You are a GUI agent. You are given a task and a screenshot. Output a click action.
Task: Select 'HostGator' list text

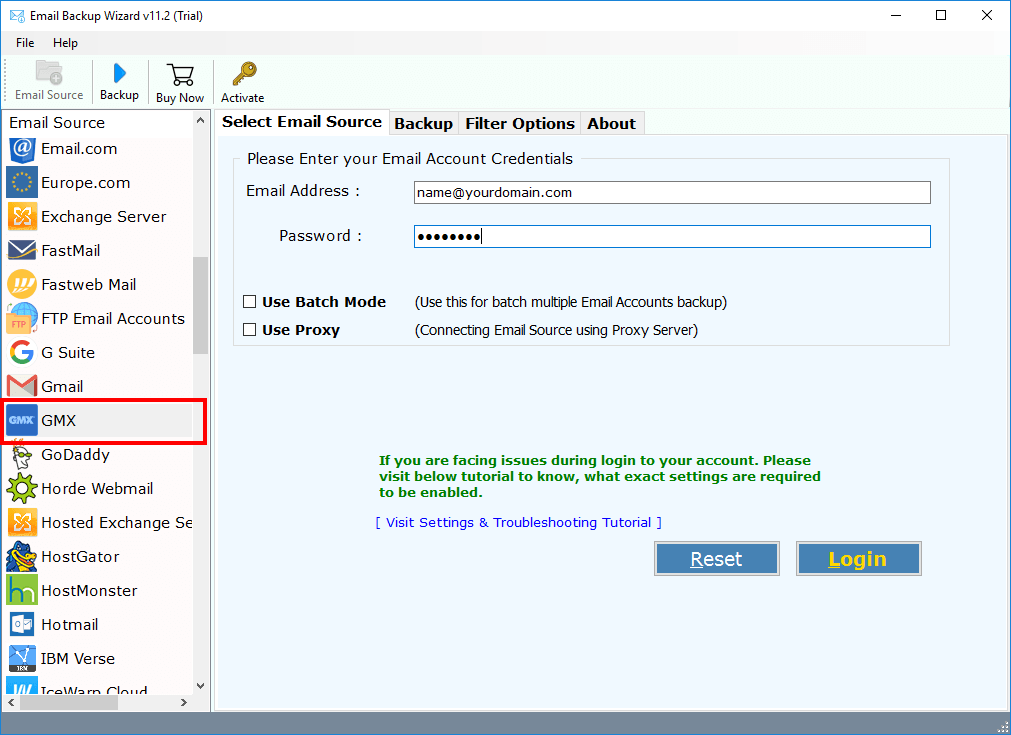pos(81,556)
